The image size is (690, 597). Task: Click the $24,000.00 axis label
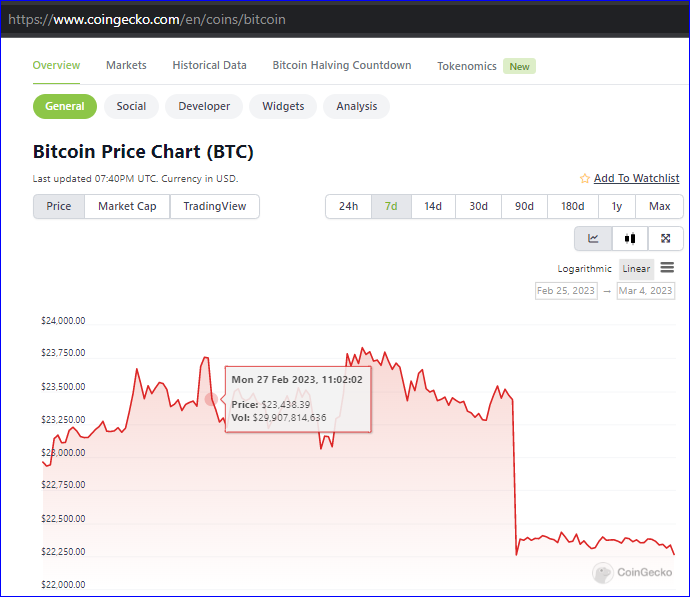tap(63, 321)
